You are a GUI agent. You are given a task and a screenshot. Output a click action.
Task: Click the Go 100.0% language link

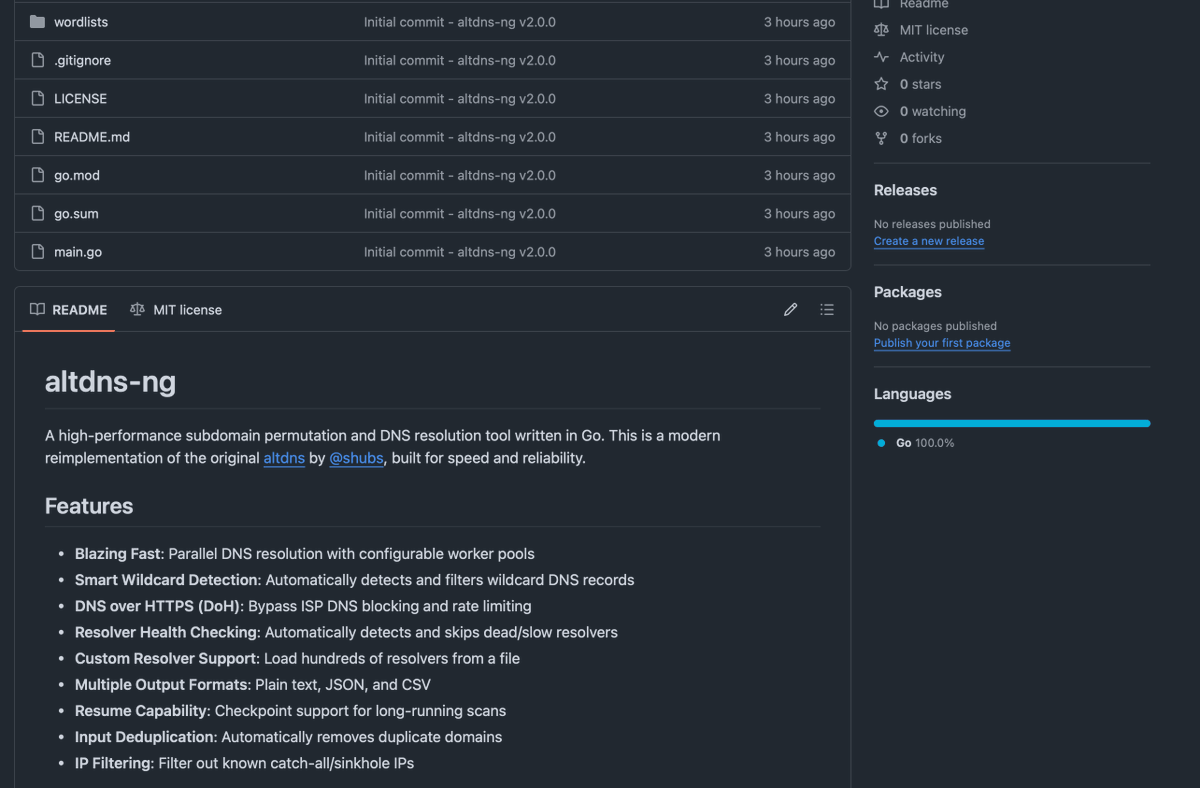[925, 443]
